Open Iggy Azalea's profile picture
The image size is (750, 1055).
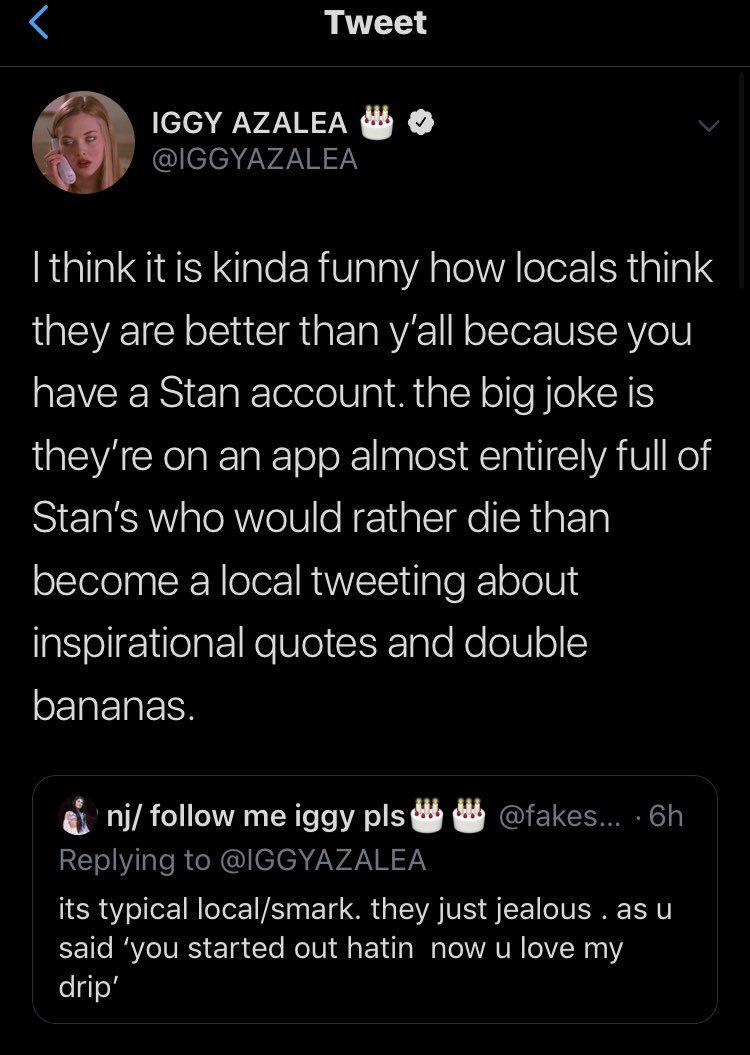click(x=83, y=143)
